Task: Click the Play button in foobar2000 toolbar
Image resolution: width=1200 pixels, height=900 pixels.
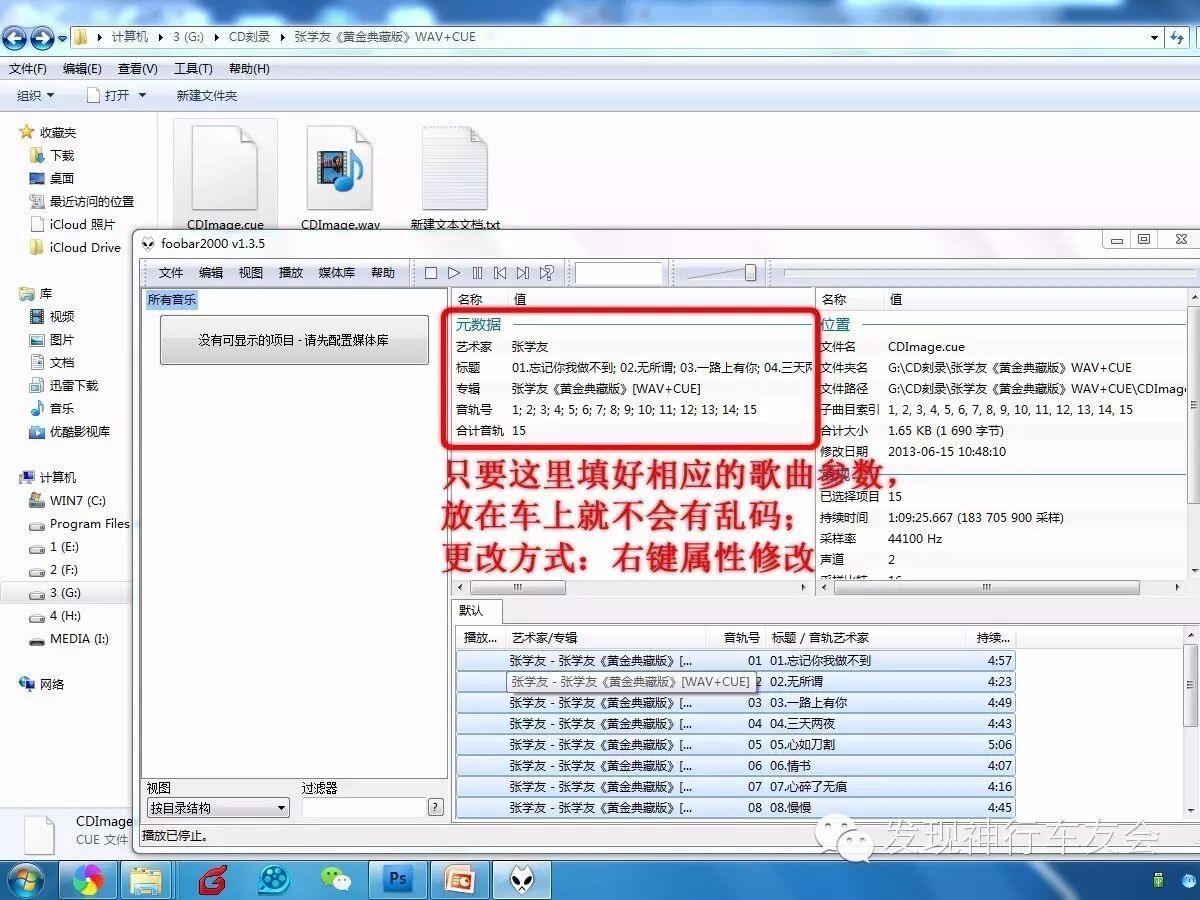Action: [454, 273]
